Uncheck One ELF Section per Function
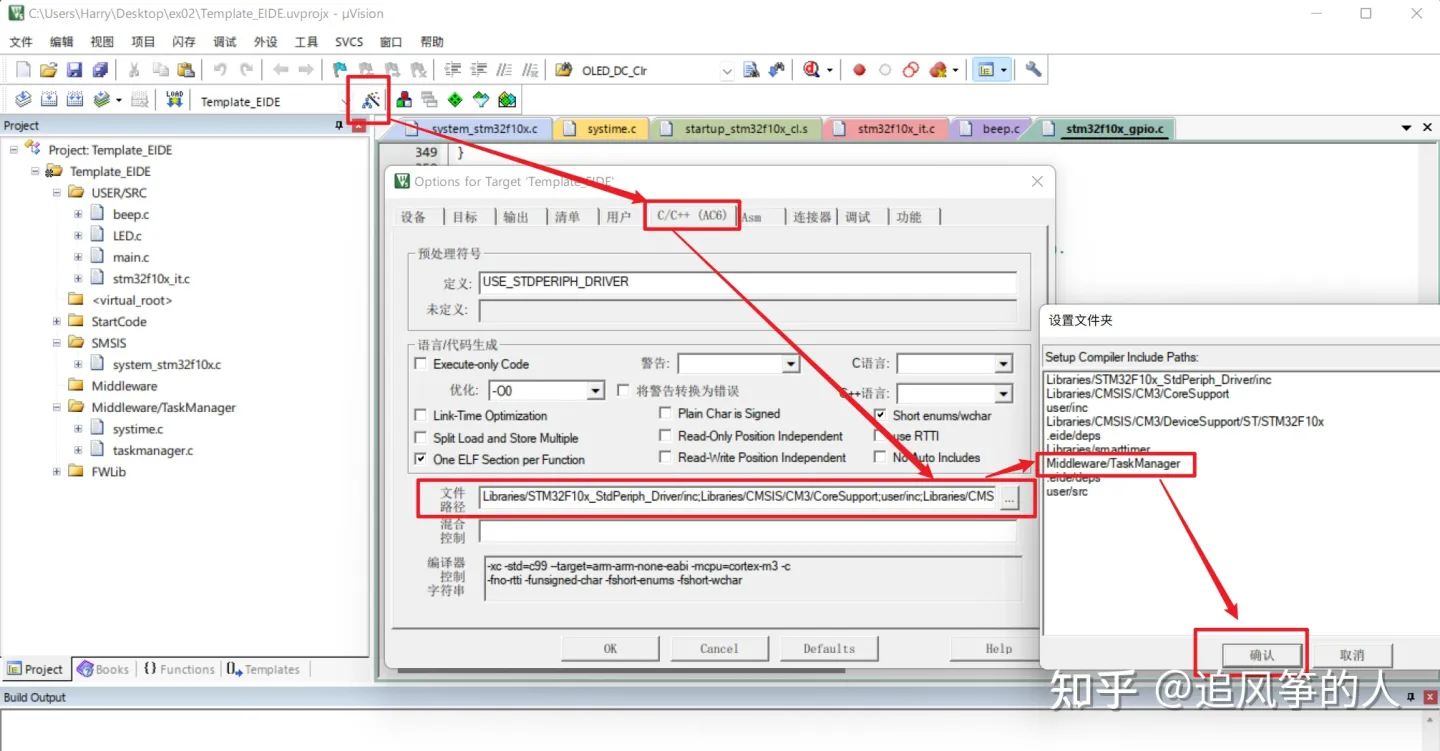Image resolution: width=1440 pixels, height=751 pixels. 420,459
